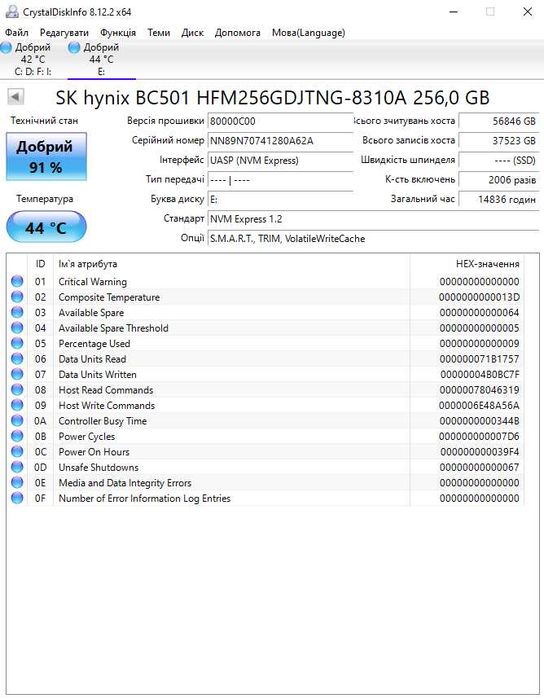Viewport: 544px width, 699px height.
Task: Switch to disk C: D: F: I: at 42 °C
Action: 32,59
